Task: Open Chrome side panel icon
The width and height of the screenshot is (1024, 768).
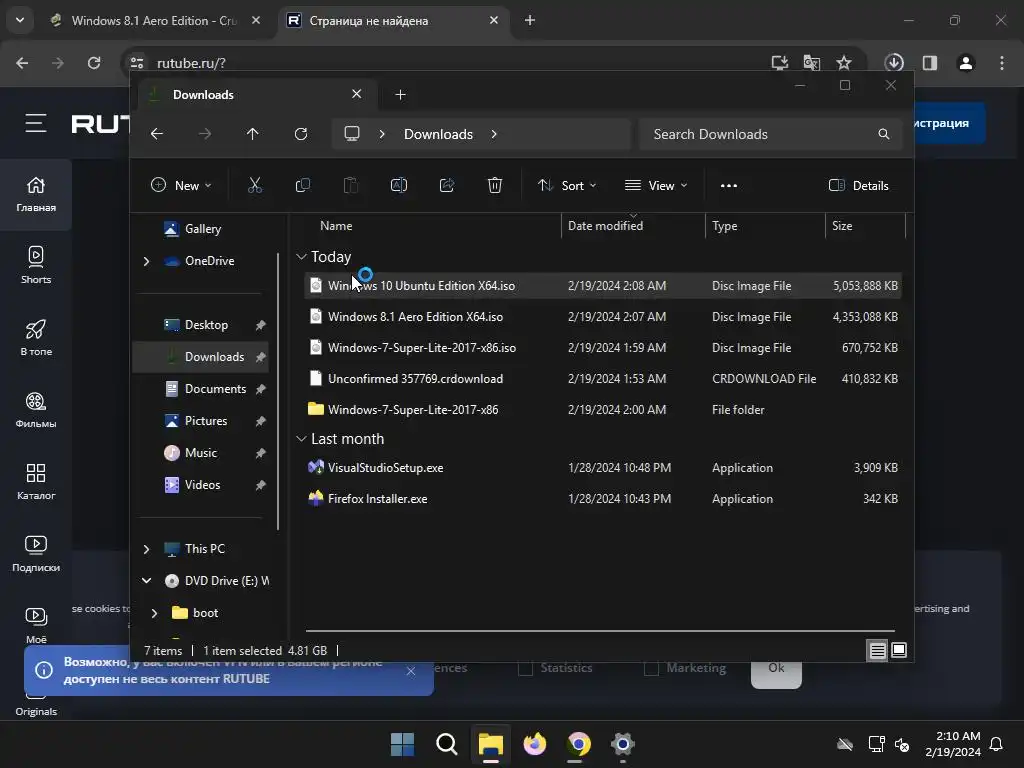Action: click(930, 63)
